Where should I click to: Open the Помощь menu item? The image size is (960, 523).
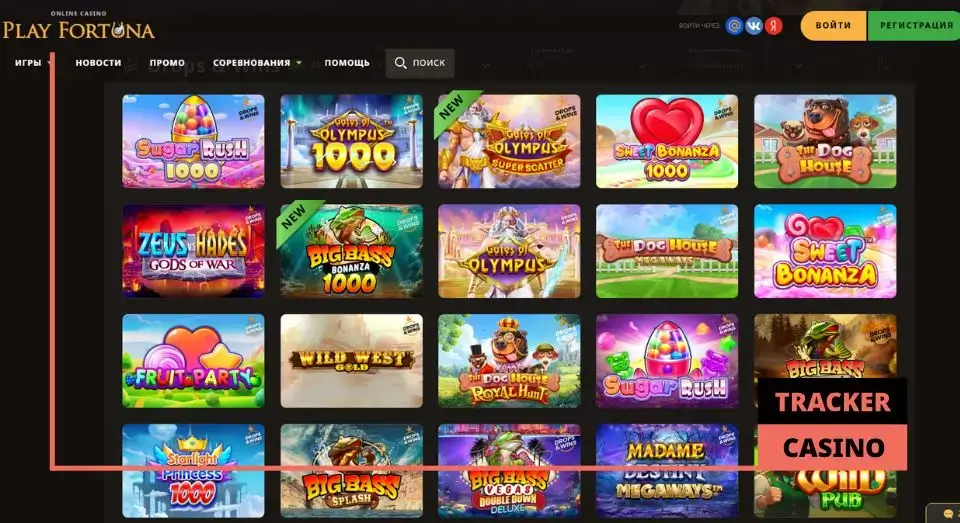pyautogui.click(x=347, y=62)
